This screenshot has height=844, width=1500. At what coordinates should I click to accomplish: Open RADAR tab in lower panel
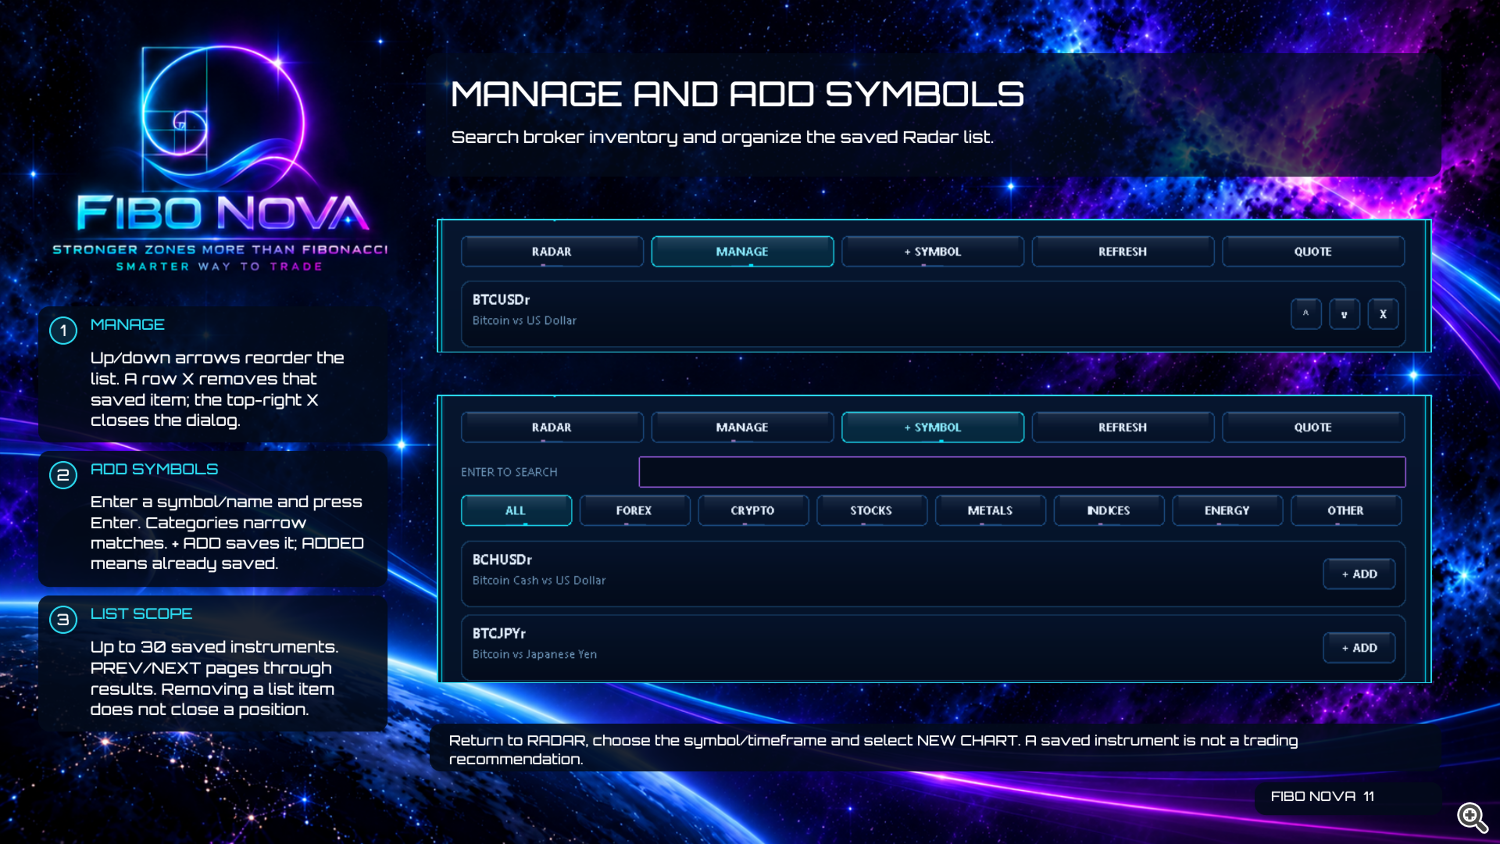552,427
